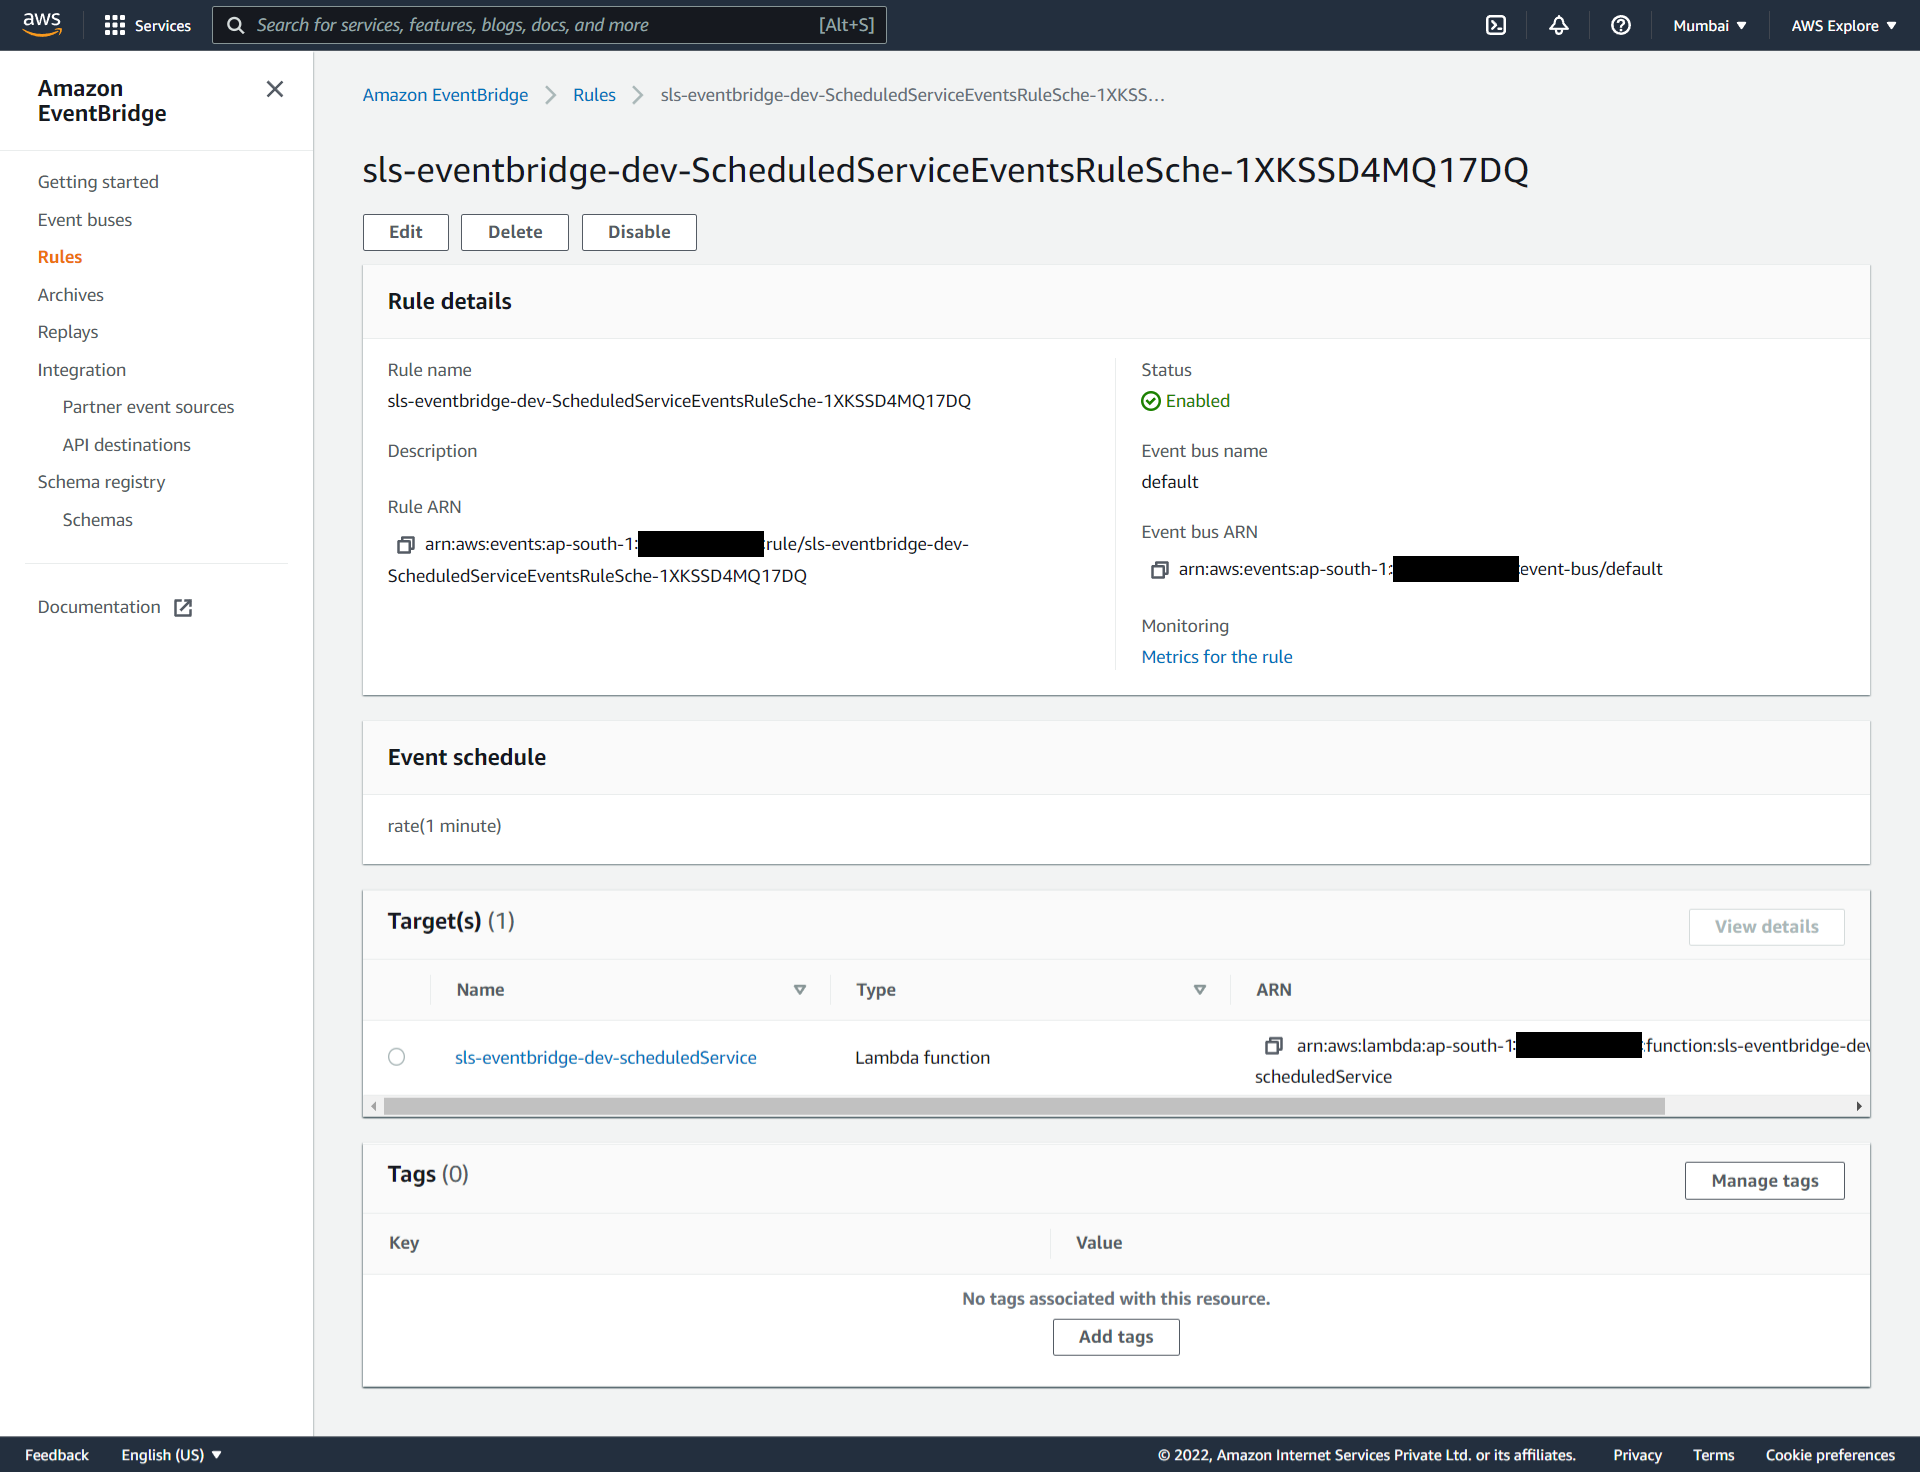Open English (US) language selector
This screenshot has width=1920, height=1472.
pos(171,1455)
